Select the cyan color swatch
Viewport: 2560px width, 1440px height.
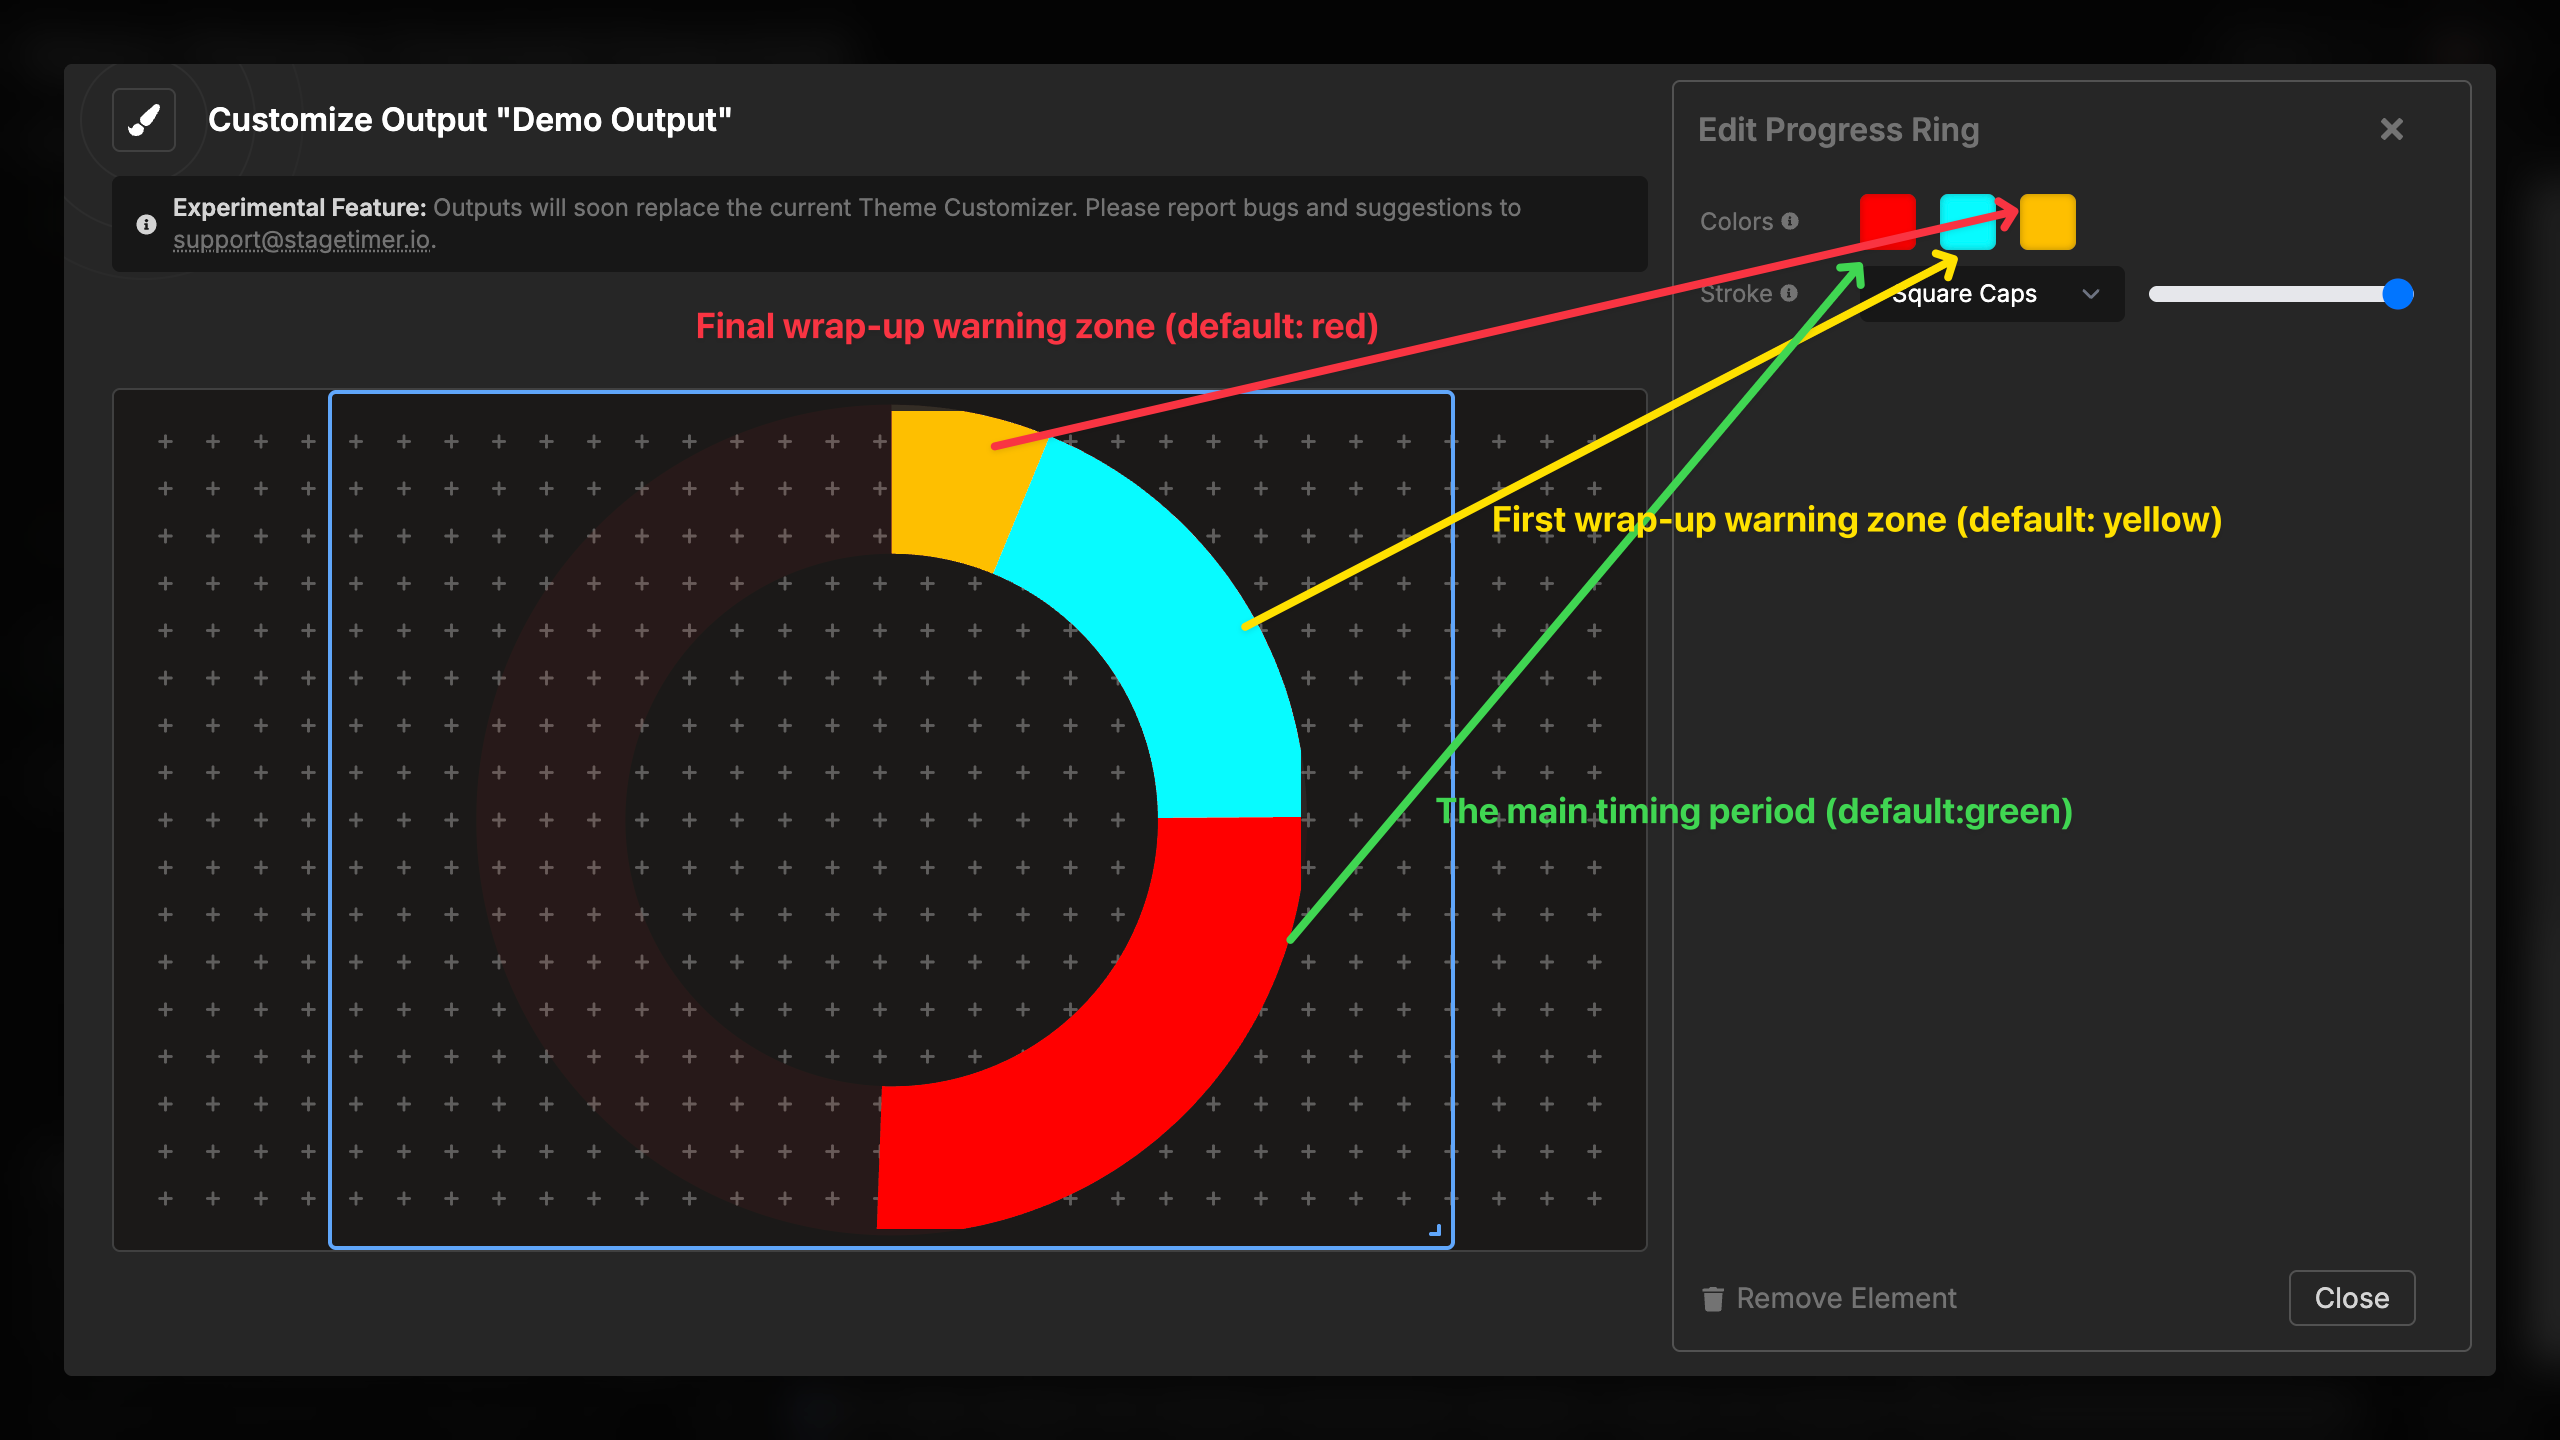coord(1968,221)
